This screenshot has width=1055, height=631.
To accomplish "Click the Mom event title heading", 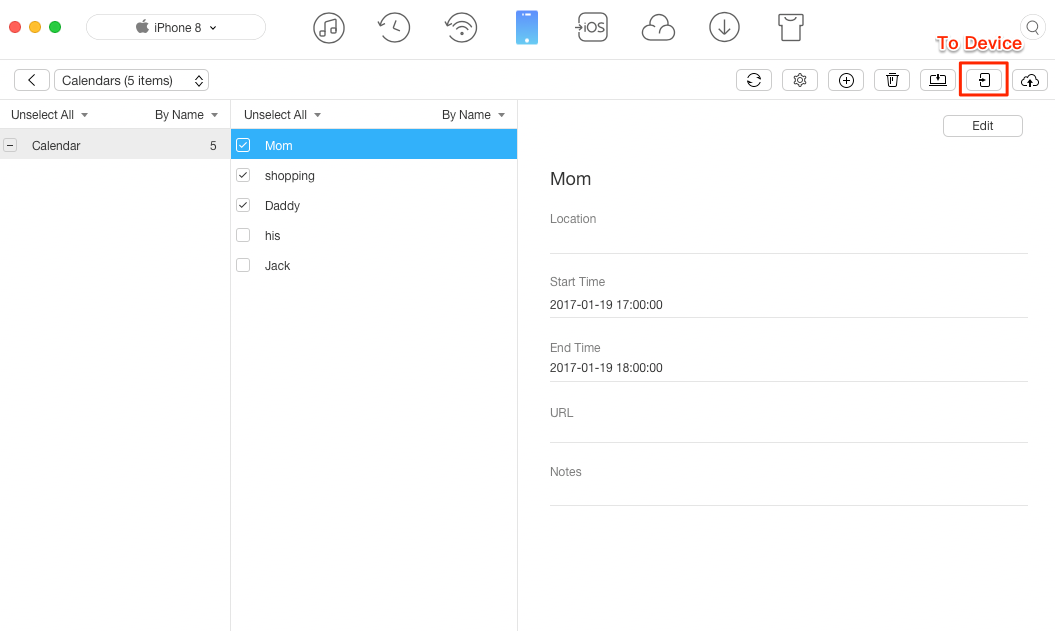I will pyautogui.click(x=571, y=179).
